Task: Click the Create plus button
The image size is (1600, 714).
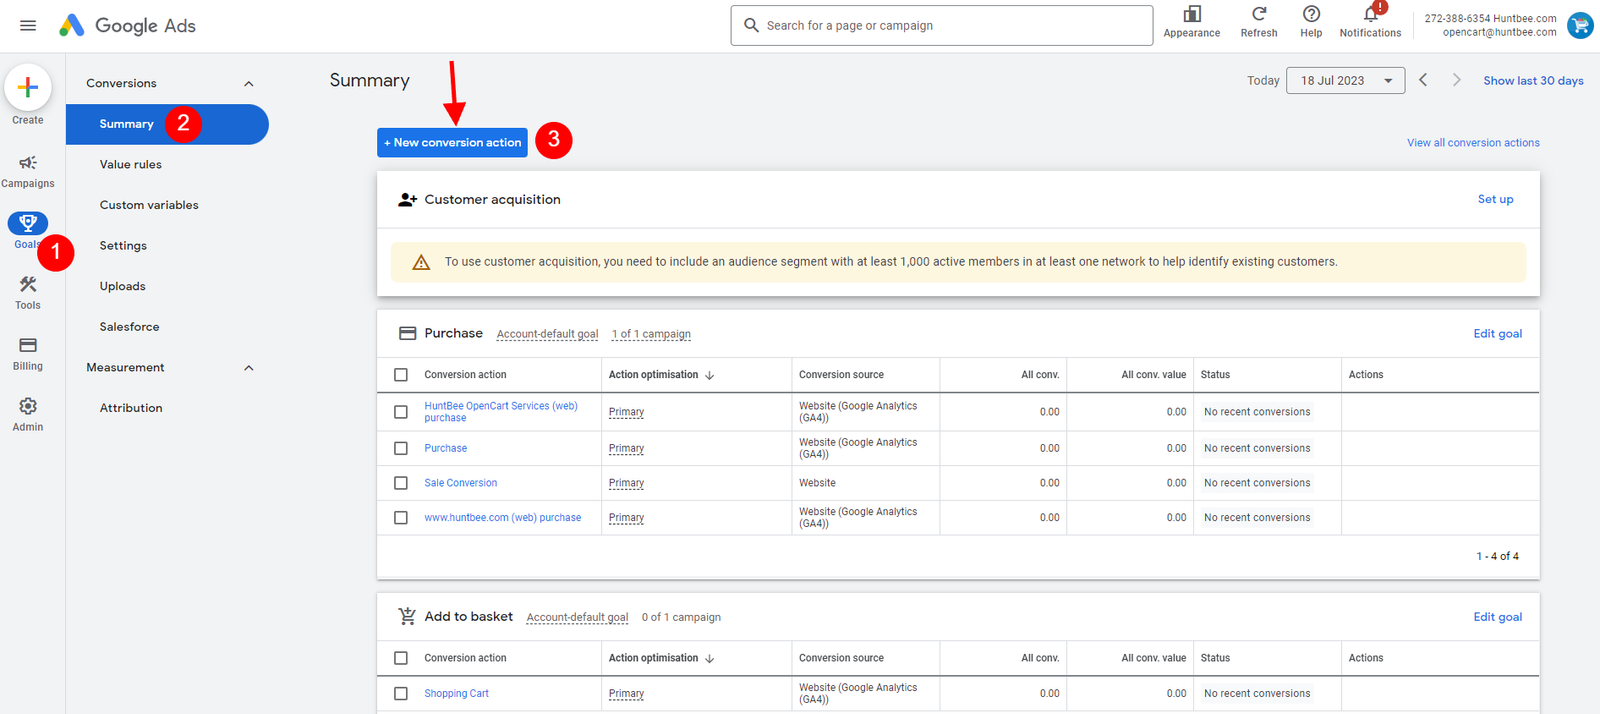Action: coord(28,88)
